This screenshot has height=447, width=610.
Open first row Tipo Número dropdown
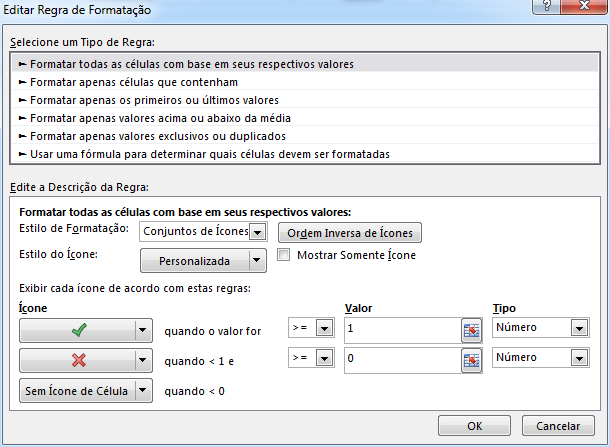pos(578,328)
